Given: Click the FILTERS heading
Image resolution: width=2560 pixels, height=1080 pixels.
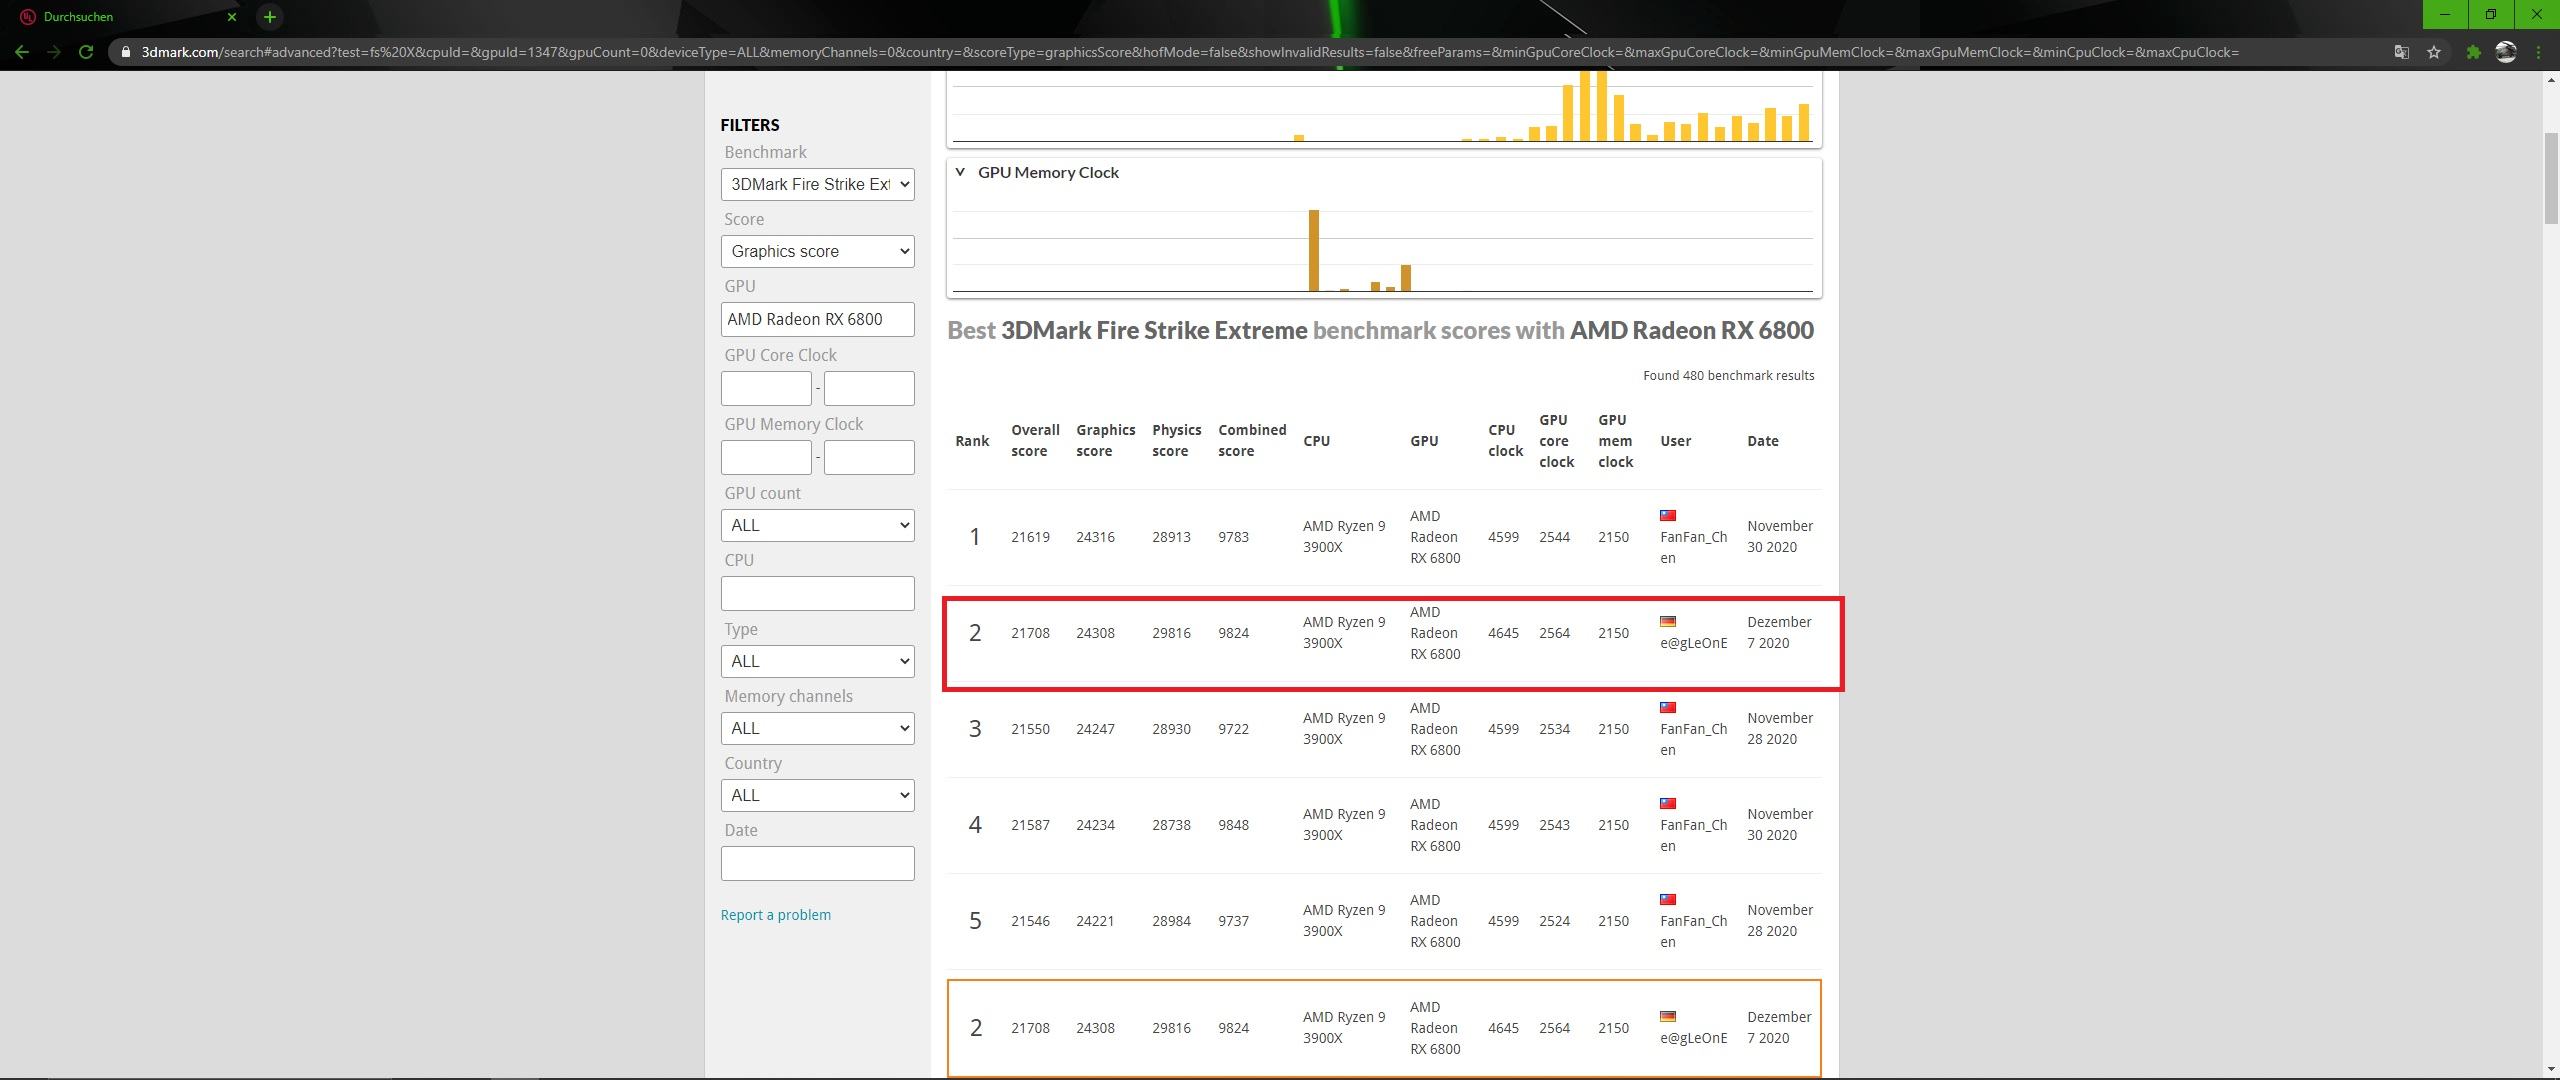Looking at the screenshot, I should pos(749,125).
